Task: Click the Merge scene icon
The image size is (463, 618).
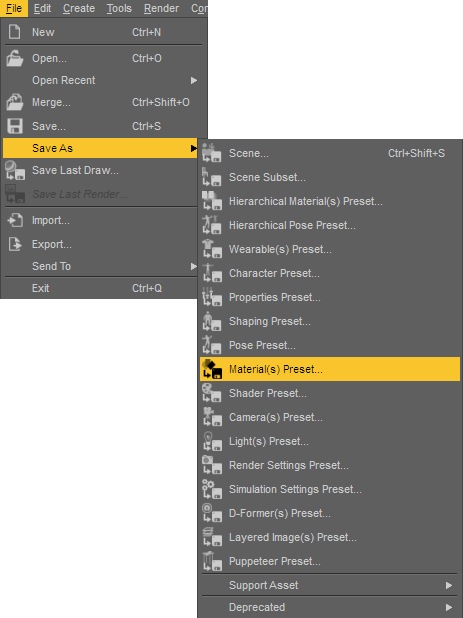Action: point(15,102)
